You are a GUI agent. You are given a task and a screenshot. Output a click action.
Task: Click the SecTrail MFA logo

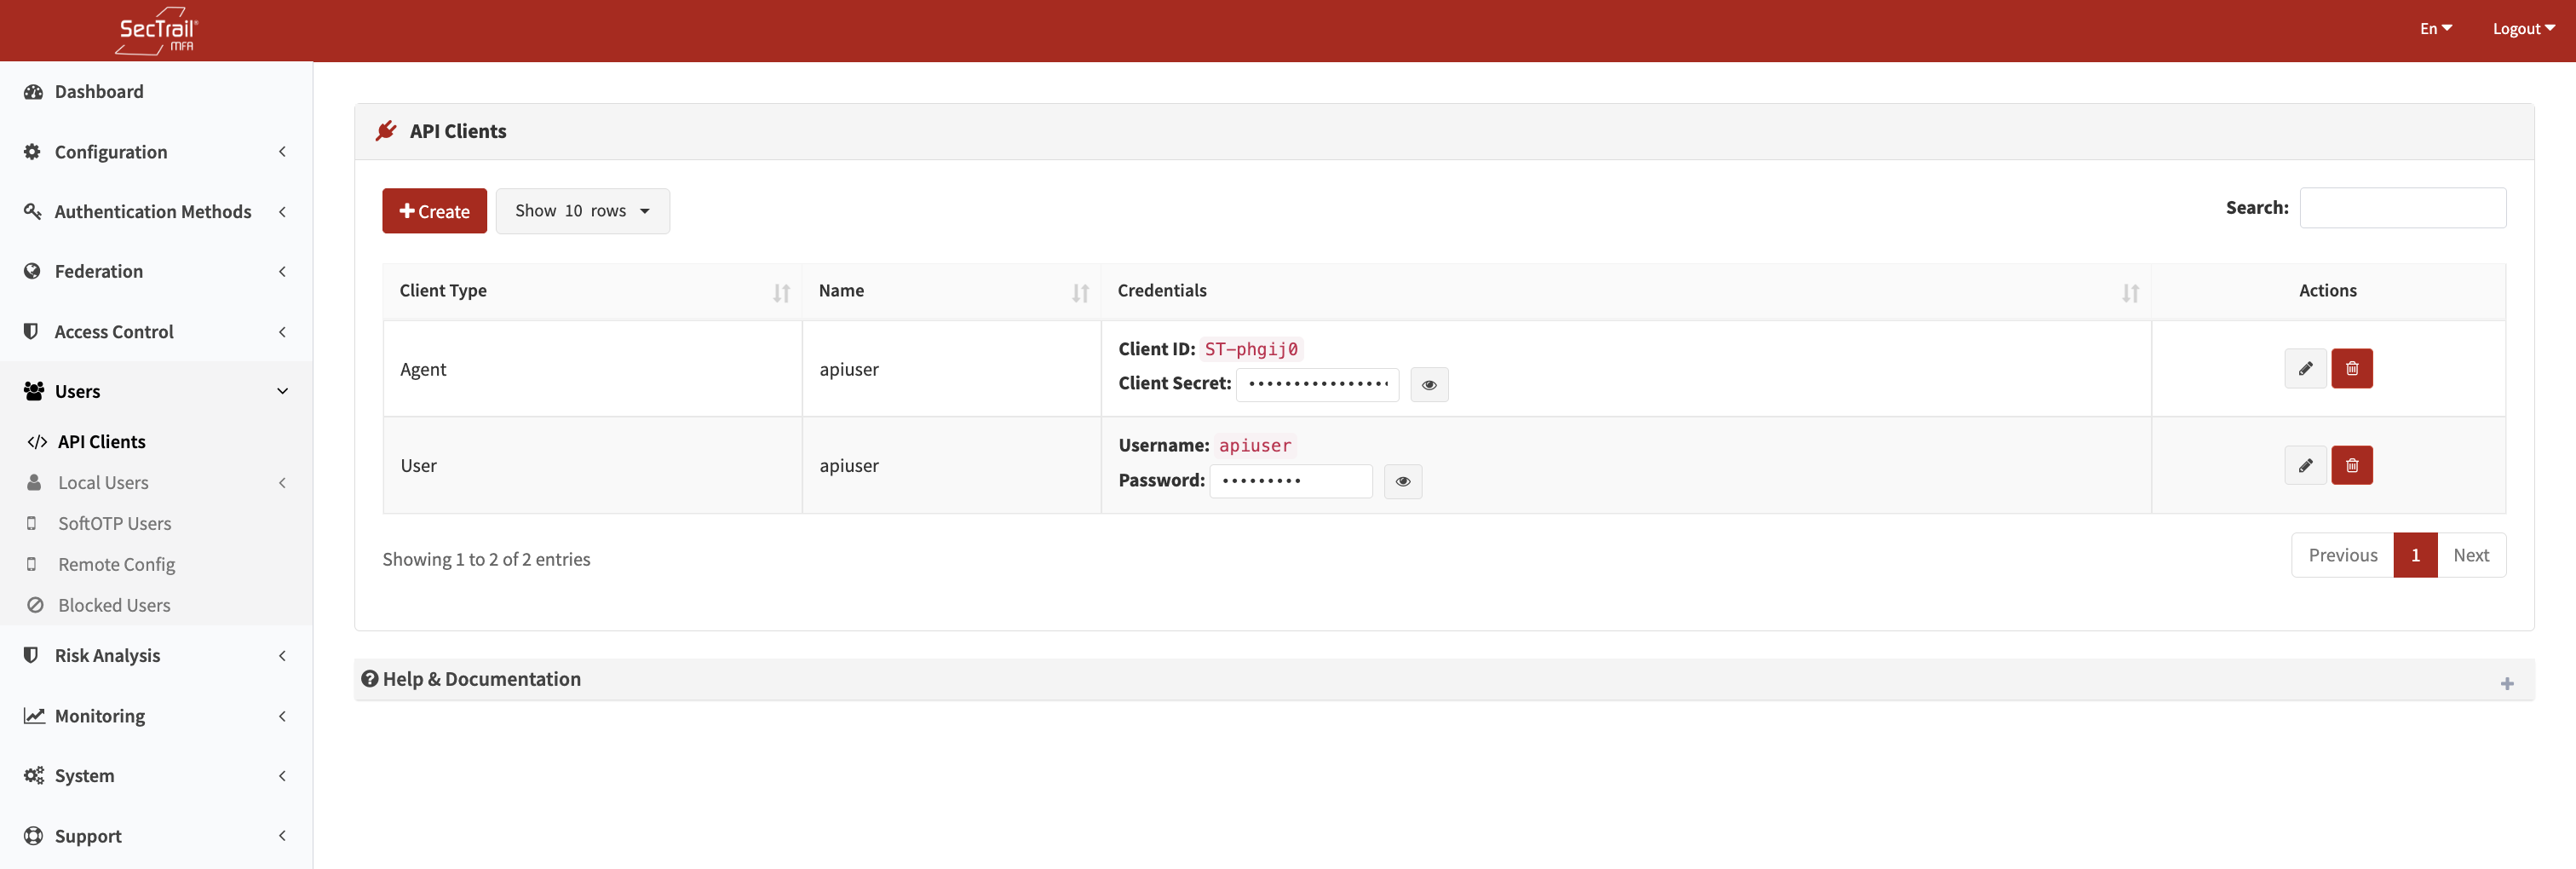click(x=157, y=31)
